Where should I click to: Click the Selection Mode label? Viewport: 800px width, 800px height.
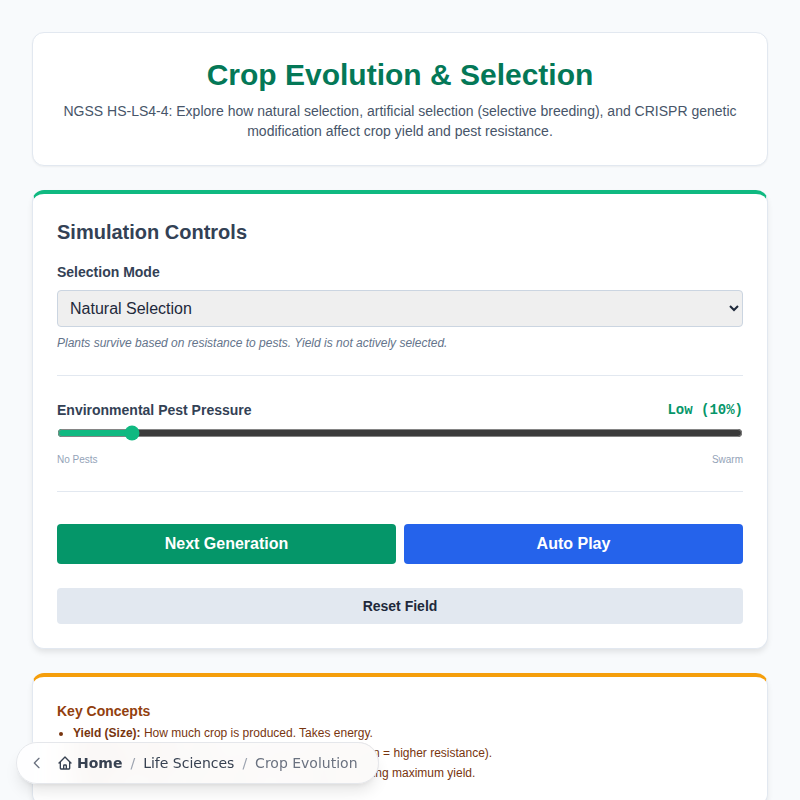click(108, 272)
